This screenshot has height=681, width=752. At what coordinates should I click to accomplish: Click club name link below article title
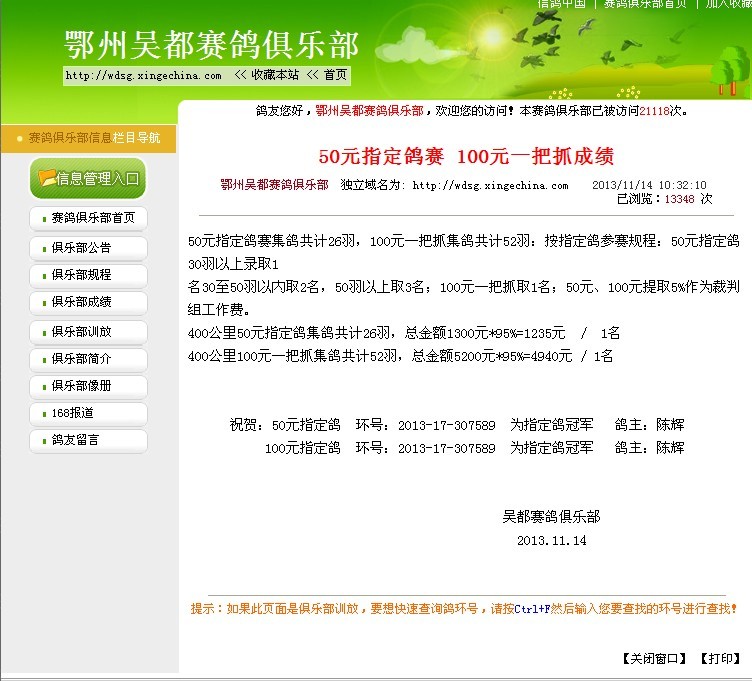[x=274, y=185]
